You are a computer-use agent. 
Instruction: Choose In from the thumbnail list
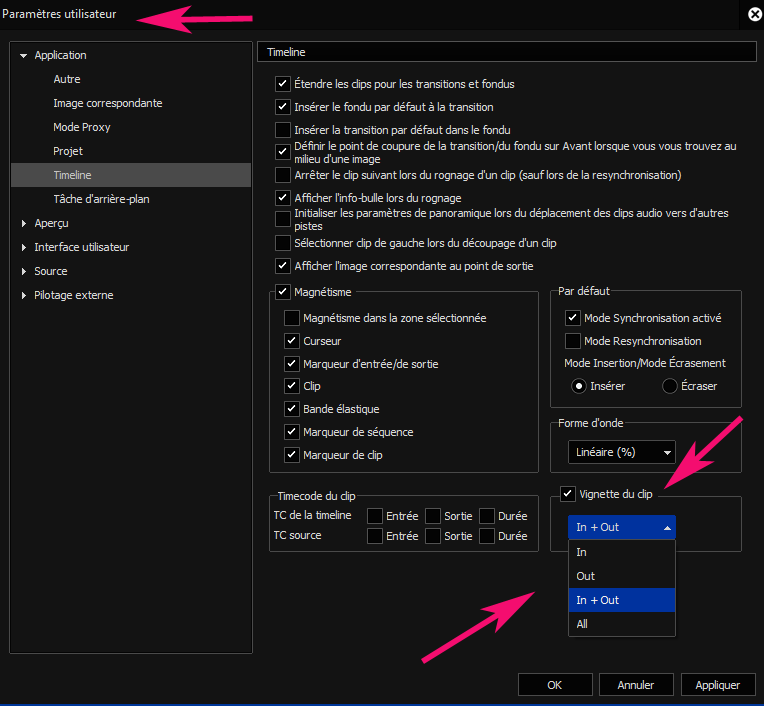(x=622, y=552)
